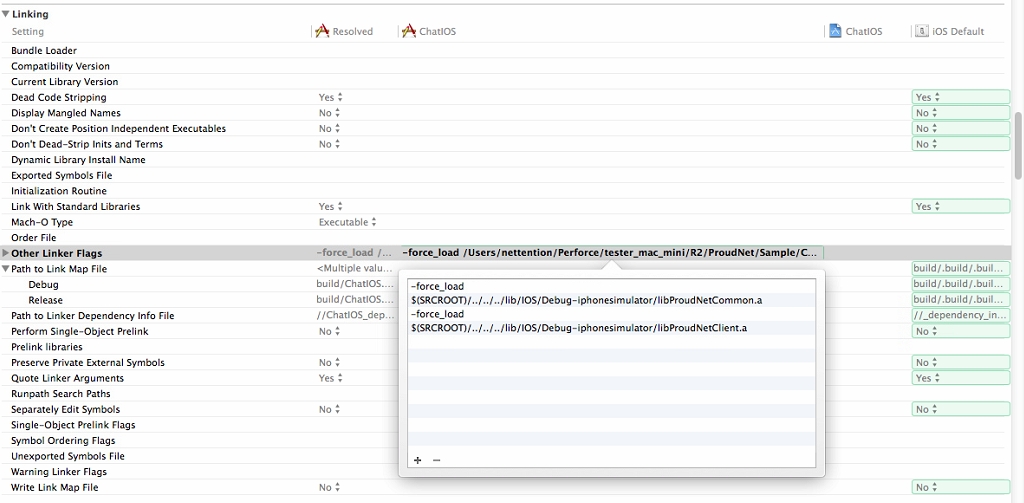Collapse Path to Link Map File
The height and width of the screenshot is (503, 1024).
[x=6, y=269]
